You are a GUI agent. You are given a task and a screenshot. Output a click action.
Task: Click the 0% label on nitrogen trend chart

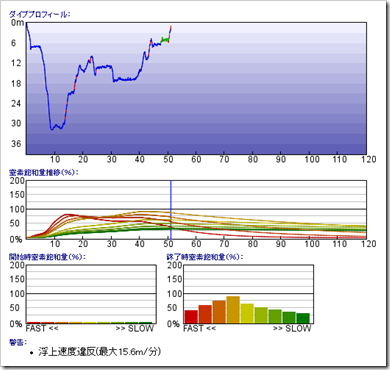click(x=16, y=239)
